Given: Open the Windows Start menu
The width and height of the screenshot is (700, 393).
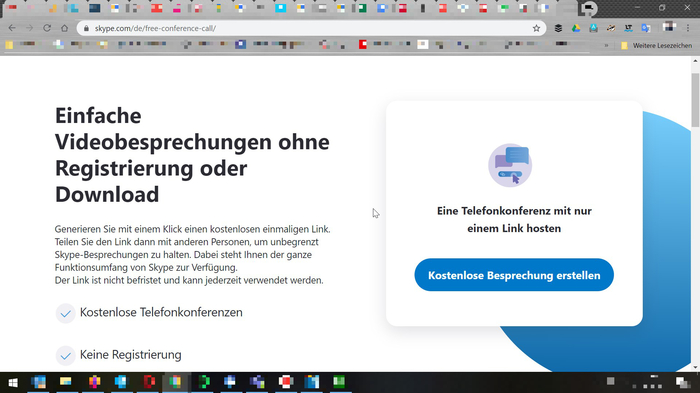Looking at the screenshot, I should pos(12,382).
